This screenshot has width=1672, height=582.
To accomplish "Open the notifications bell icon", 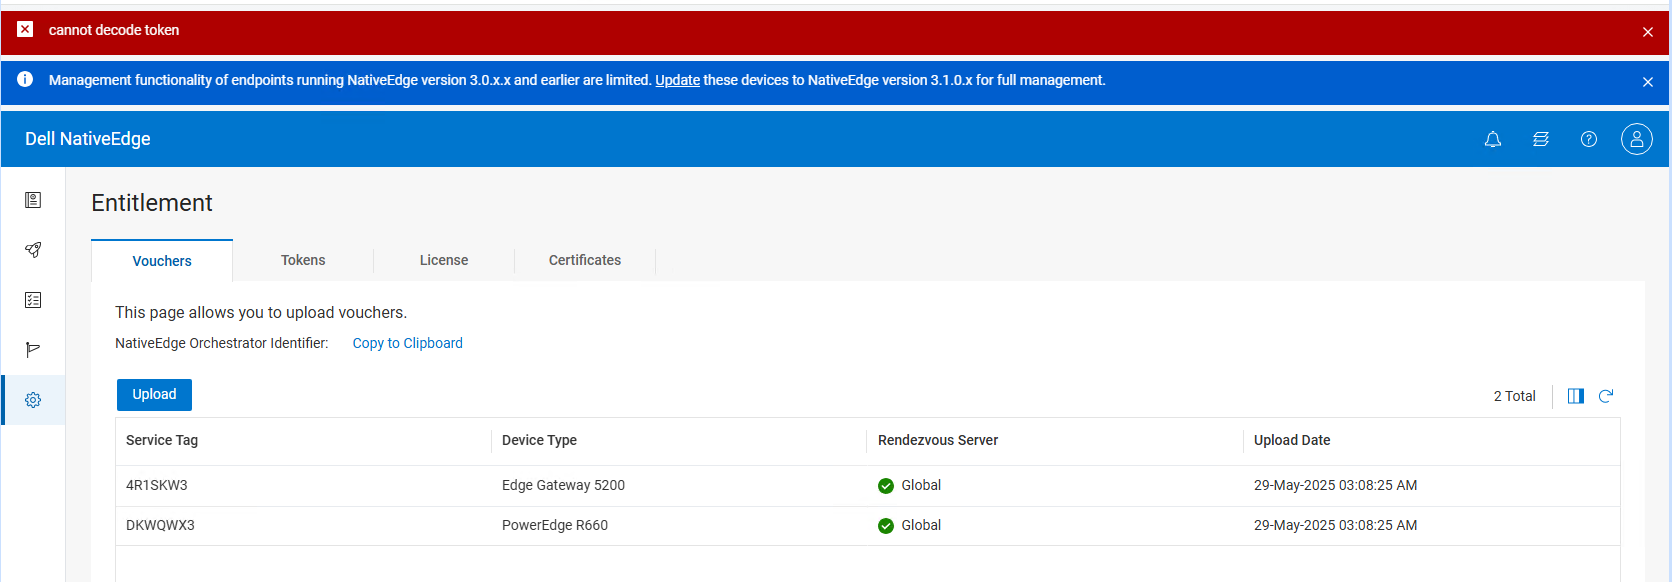I will click(x=1492, y=139).
